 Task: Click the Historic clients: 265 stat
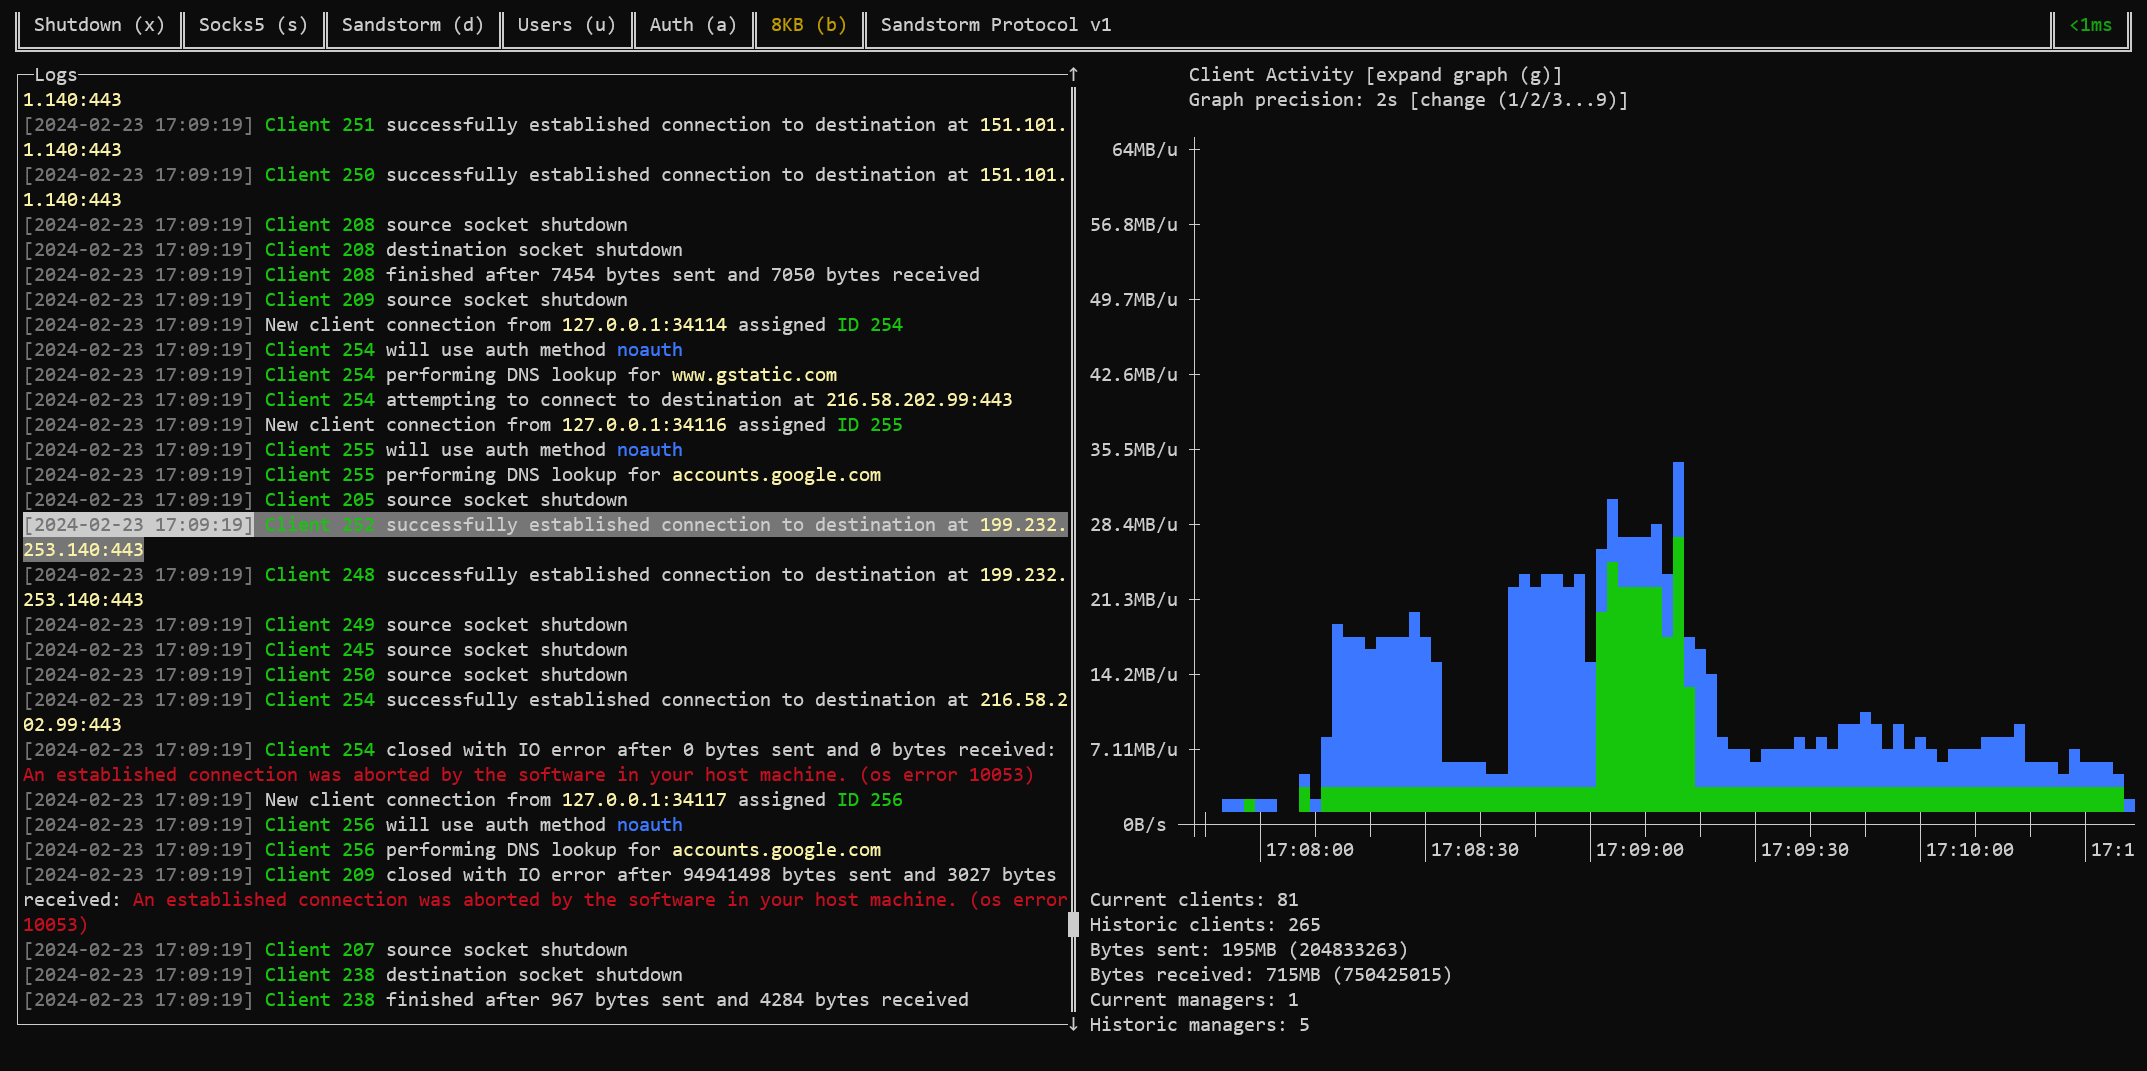pos(1205,925)
